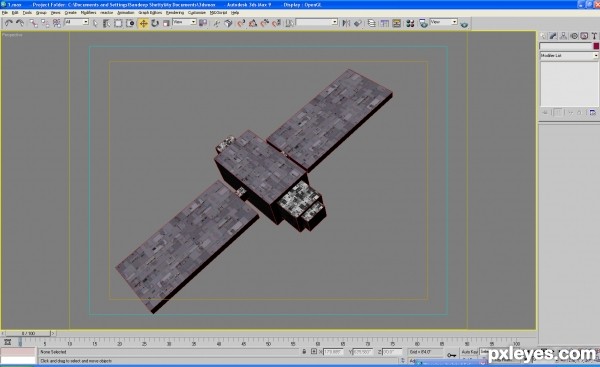Open the Select by Name dialog icon
The width and height of the screenshot is (600, 367).
[x=106, y=23]
